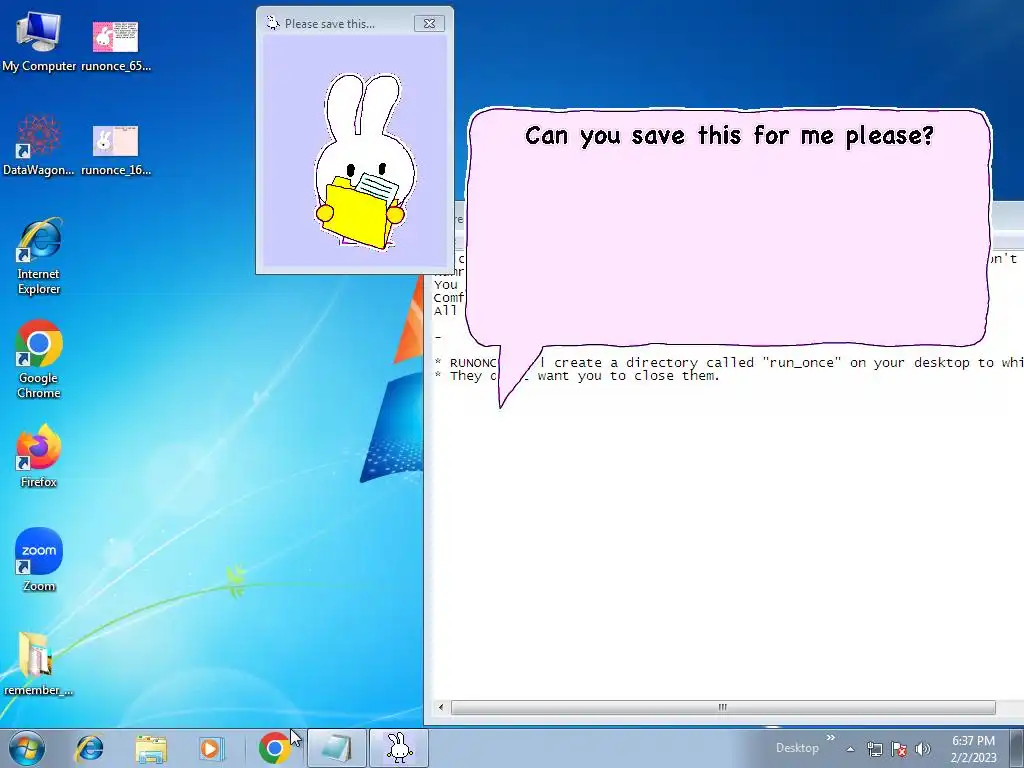The image size is (1024, 768).
Task: Open Action Center flag tray icon
Action: pyautogui.click(x=899, y=749)
